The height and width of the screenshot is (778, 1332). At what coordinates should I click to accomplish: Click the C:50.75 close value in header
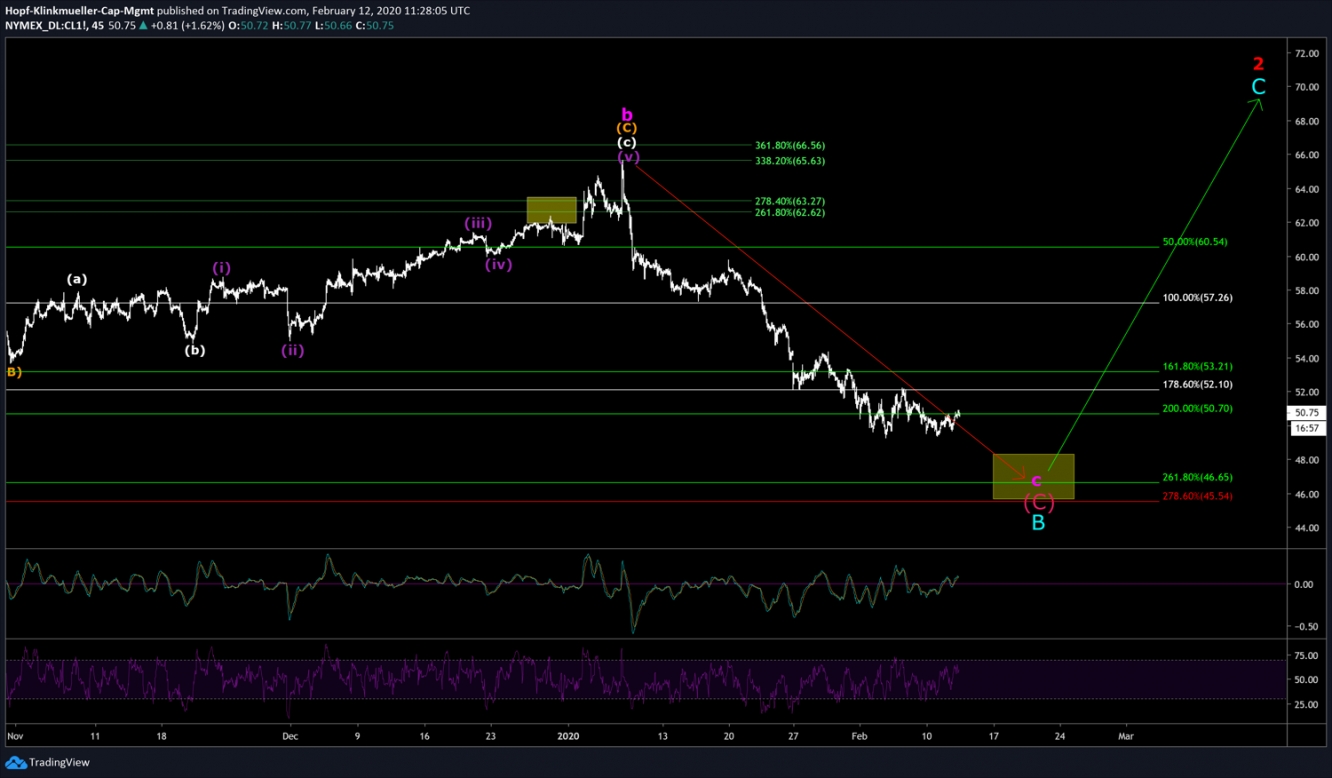pyautogui.click(x=375, y=26)
